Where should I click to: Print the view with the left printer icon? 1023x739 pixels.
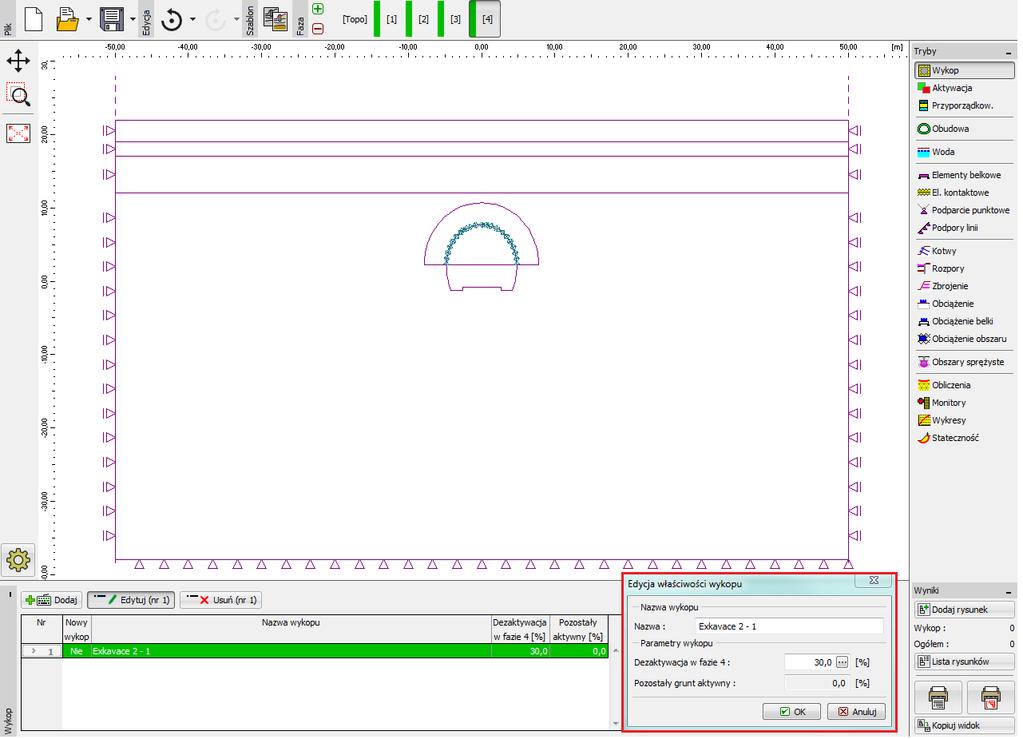pyautogui.click(x=938, y=697)
